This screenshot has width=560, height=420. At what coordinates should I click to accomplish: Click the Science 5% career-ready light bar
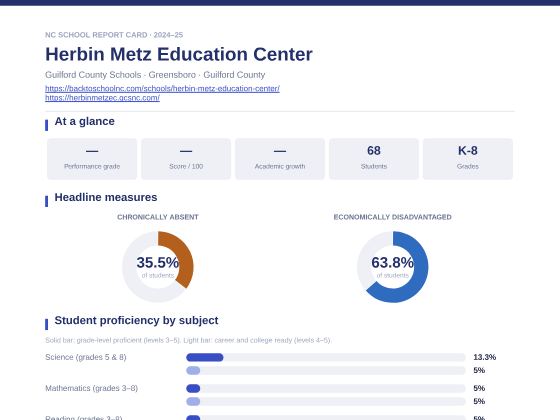click(x=326, y=370)
